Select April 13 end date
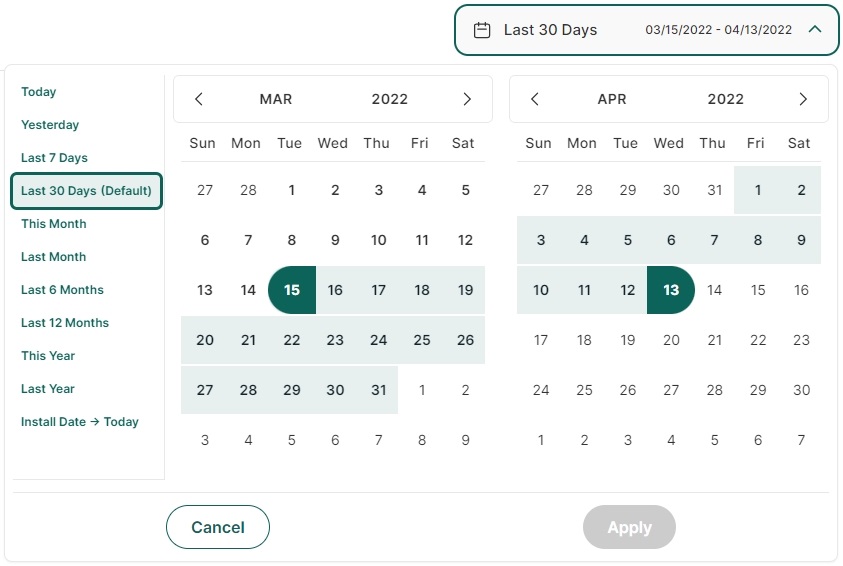 (x=671, y=290)
